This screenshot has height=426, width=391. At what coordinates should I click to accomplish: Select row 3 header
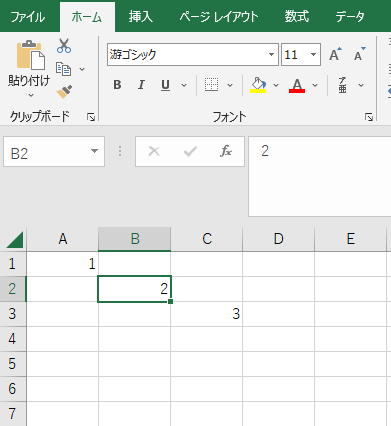pyautogui.click(x=13, y=314)
